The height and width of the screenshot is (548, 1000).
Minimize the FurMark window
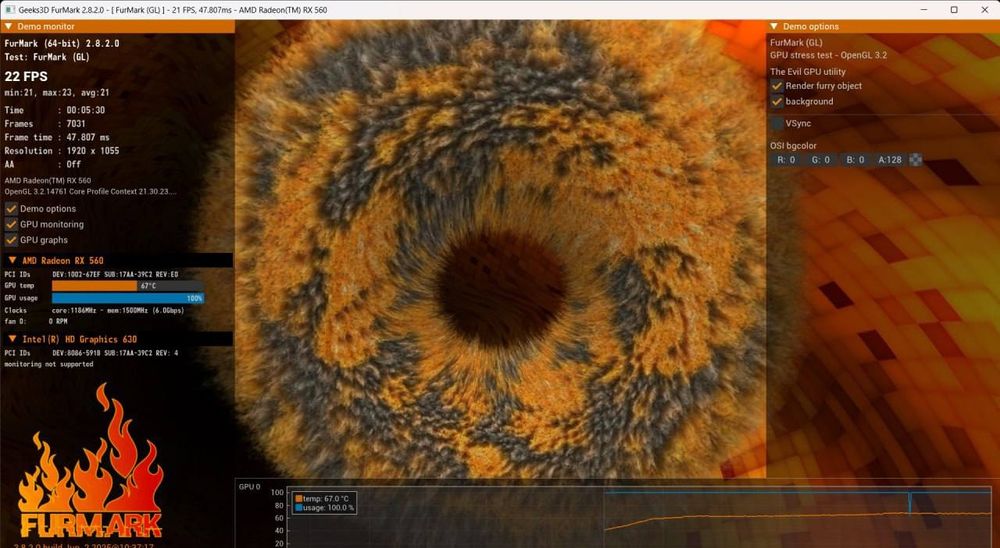click(x=925, y=10)
